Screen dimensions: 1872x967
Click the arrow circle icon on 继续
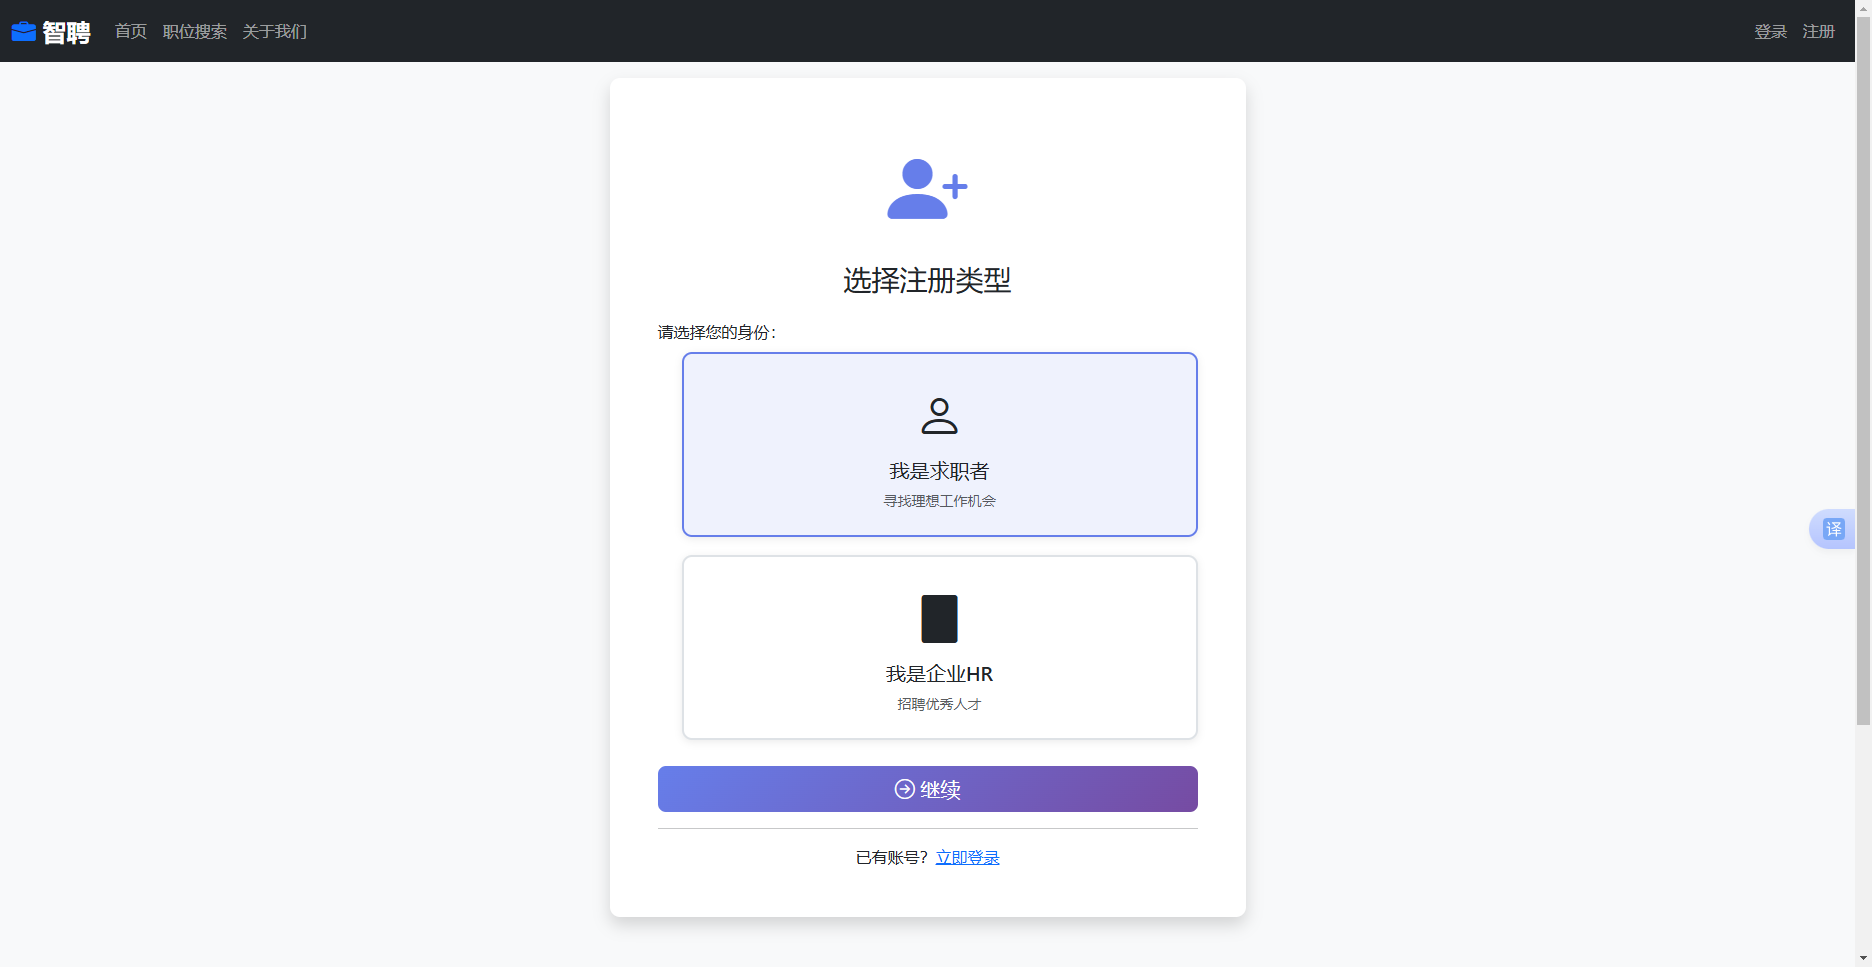[x=904, y=789]
